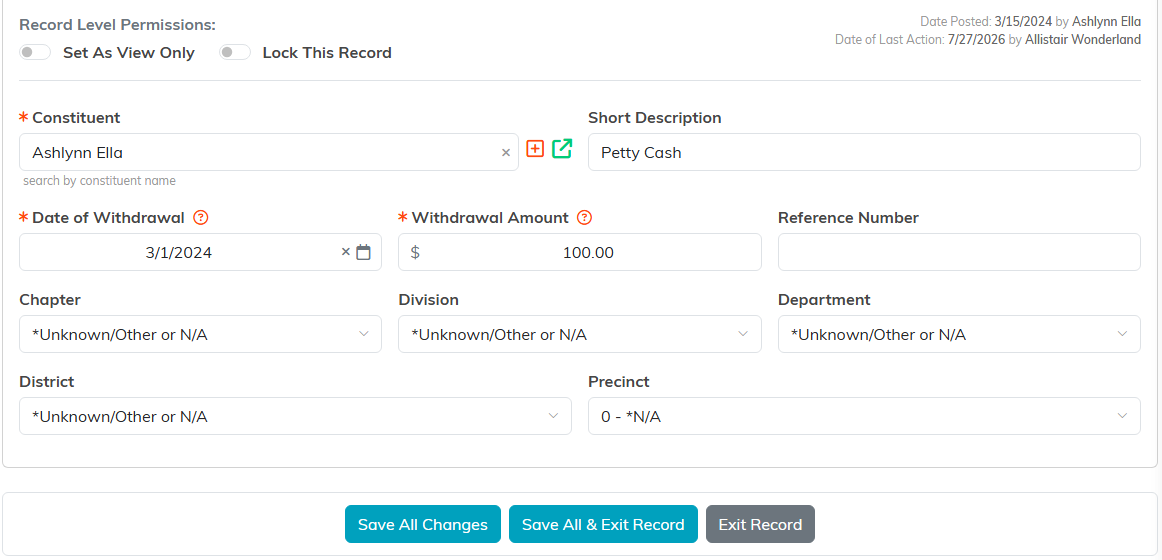Click the dollar sign in Withdrawal Amount
Screen dimensions: 1162x560
tap(415, 253)
